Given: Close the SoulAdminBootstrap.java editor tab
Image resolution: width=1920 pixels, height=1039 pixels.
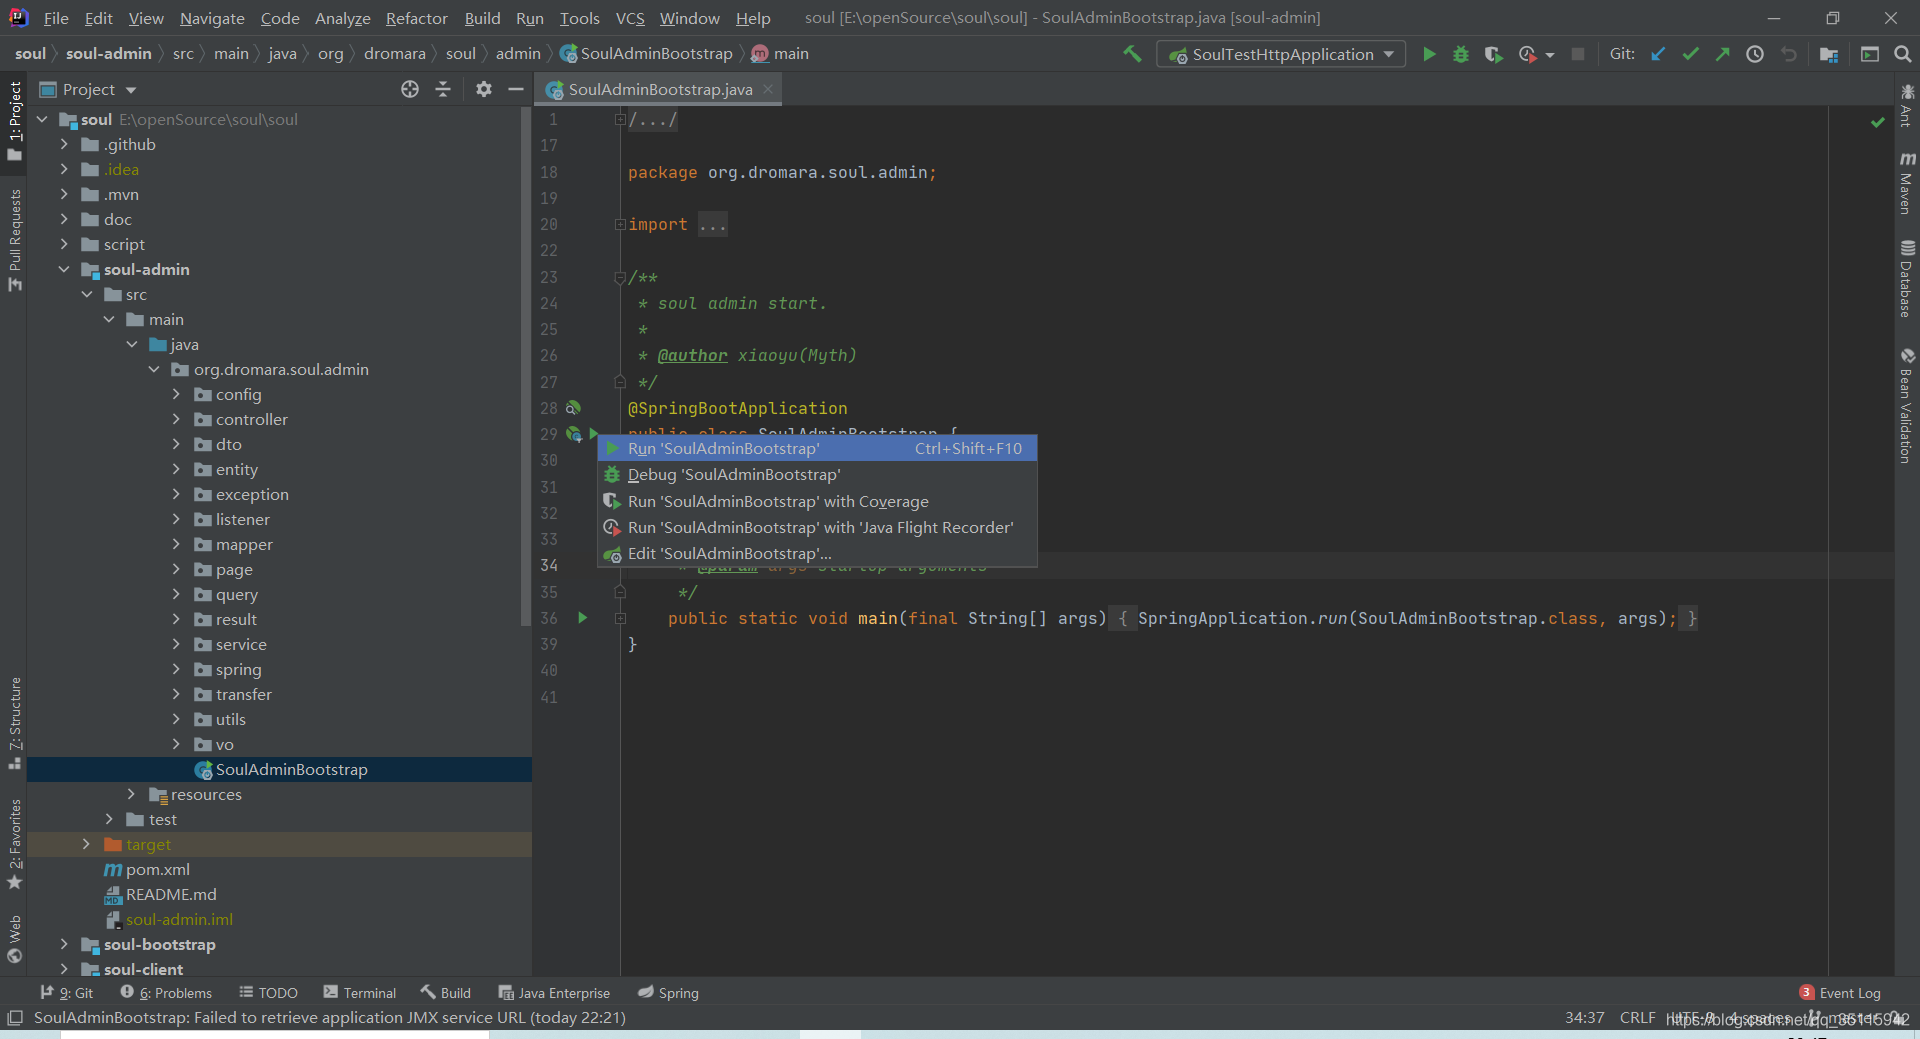Looking at the screenshot, I should pyautogui.click(x=768, y=89).
